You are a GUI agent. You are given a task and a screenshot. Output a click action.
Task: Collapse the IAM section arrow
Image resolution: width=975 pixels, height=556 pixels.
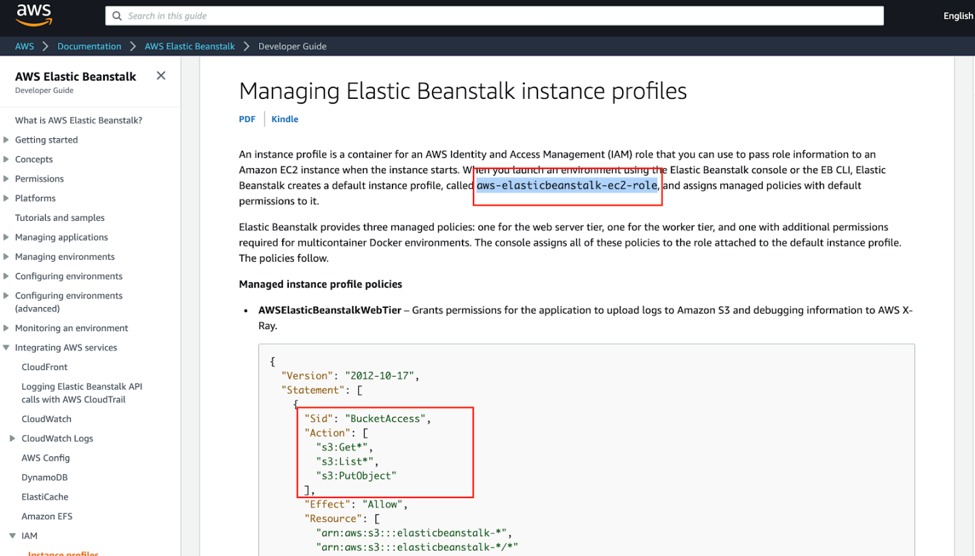click(12, 535)
